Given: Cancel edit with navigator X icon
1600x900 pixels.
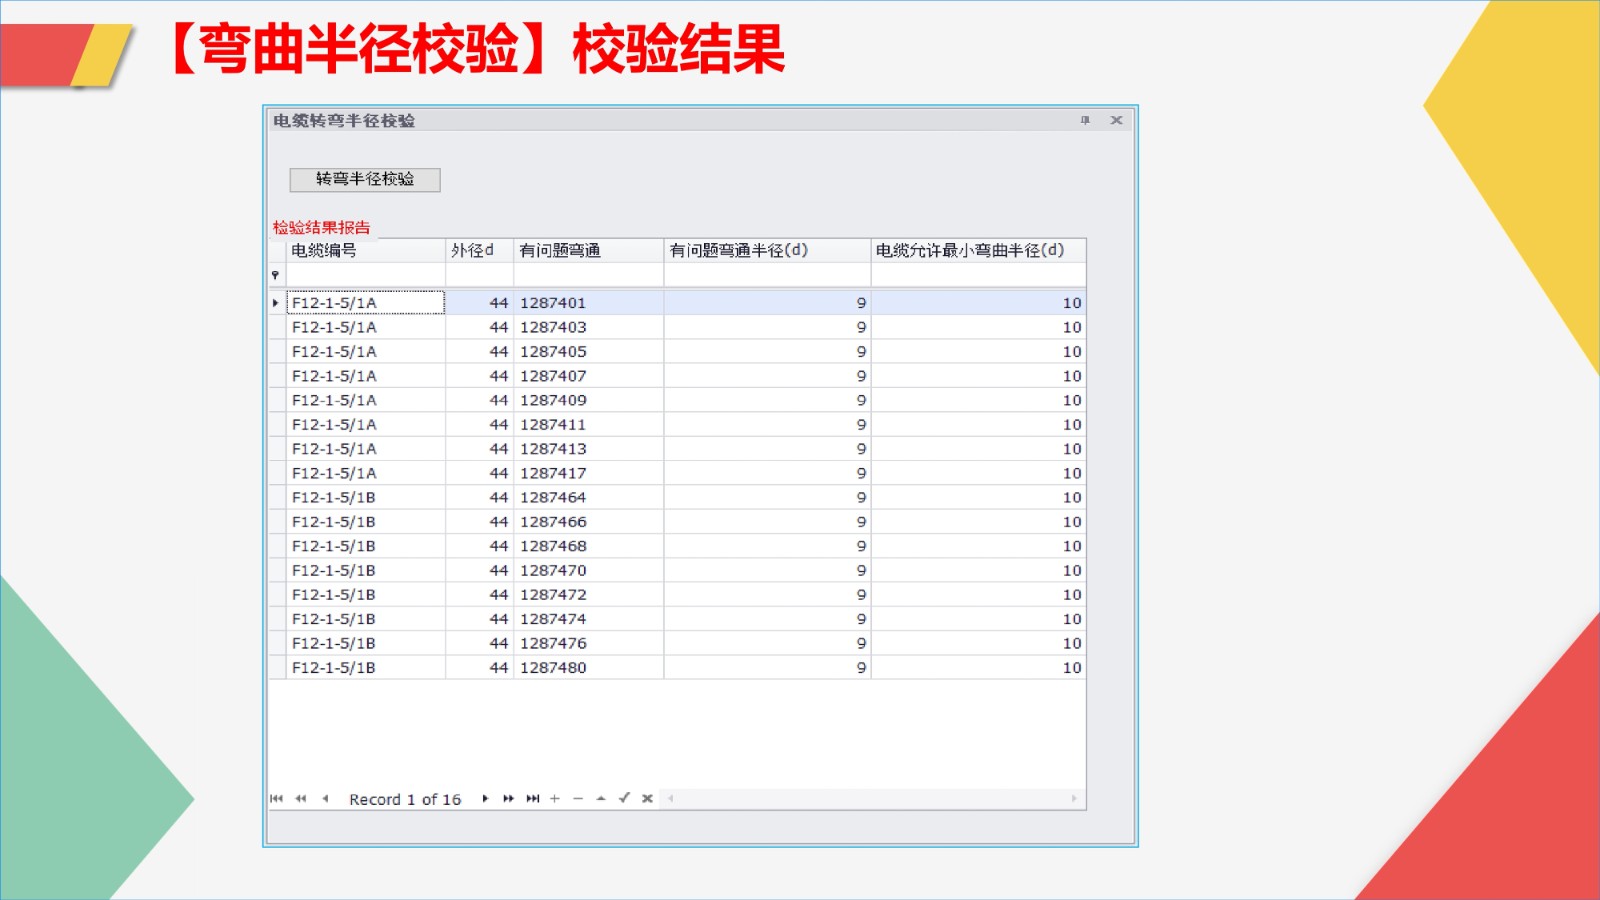Looking at the screenshot, I should 647,798.
